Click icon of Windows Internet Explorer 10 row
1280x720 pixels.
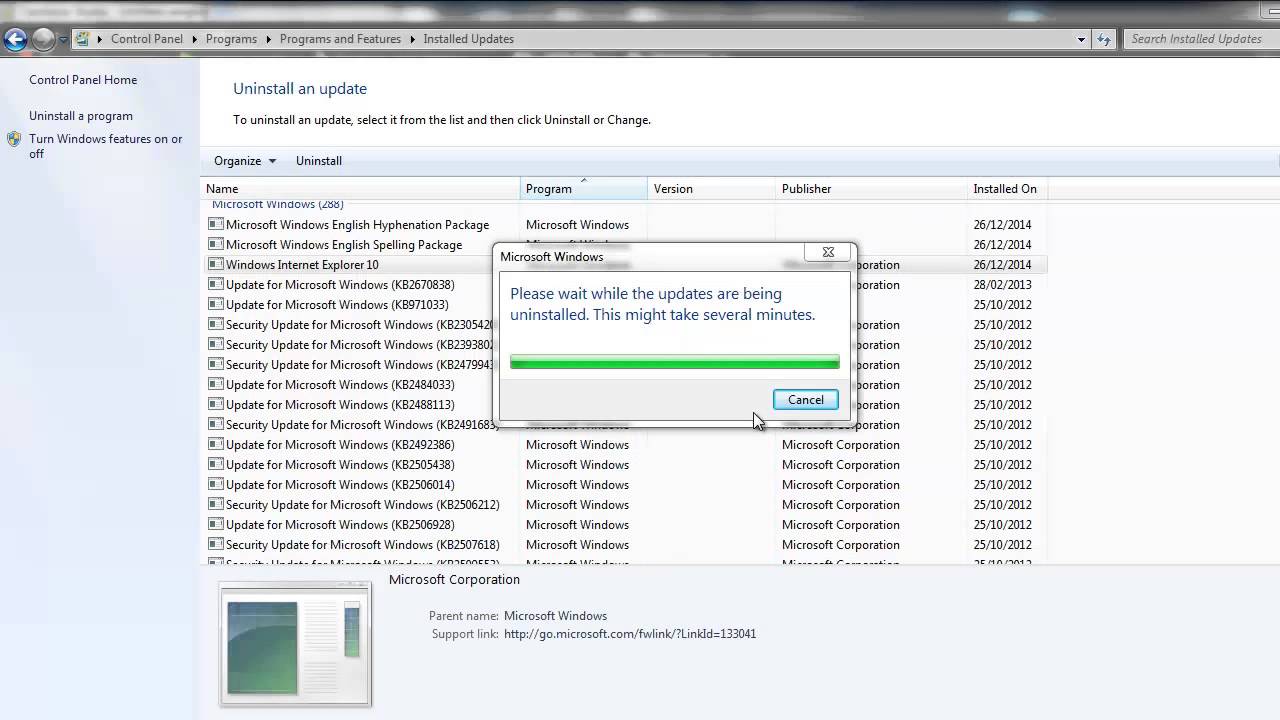click(215, 264)
